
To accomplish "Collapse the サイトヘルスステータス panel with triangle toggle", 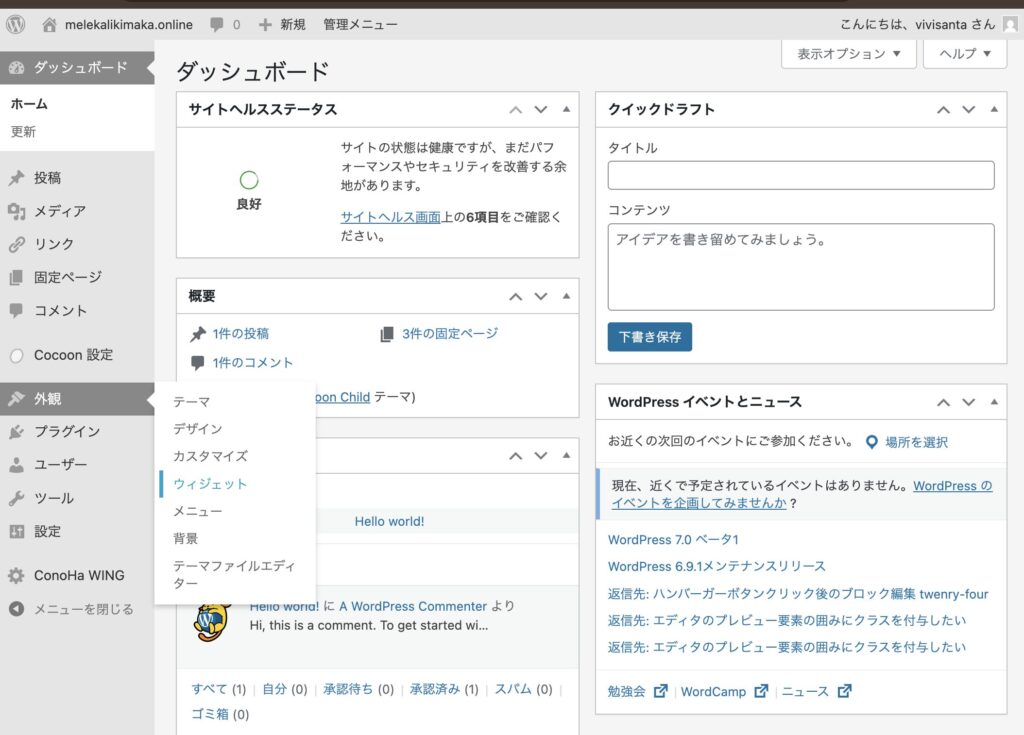I will click(566, 109).
